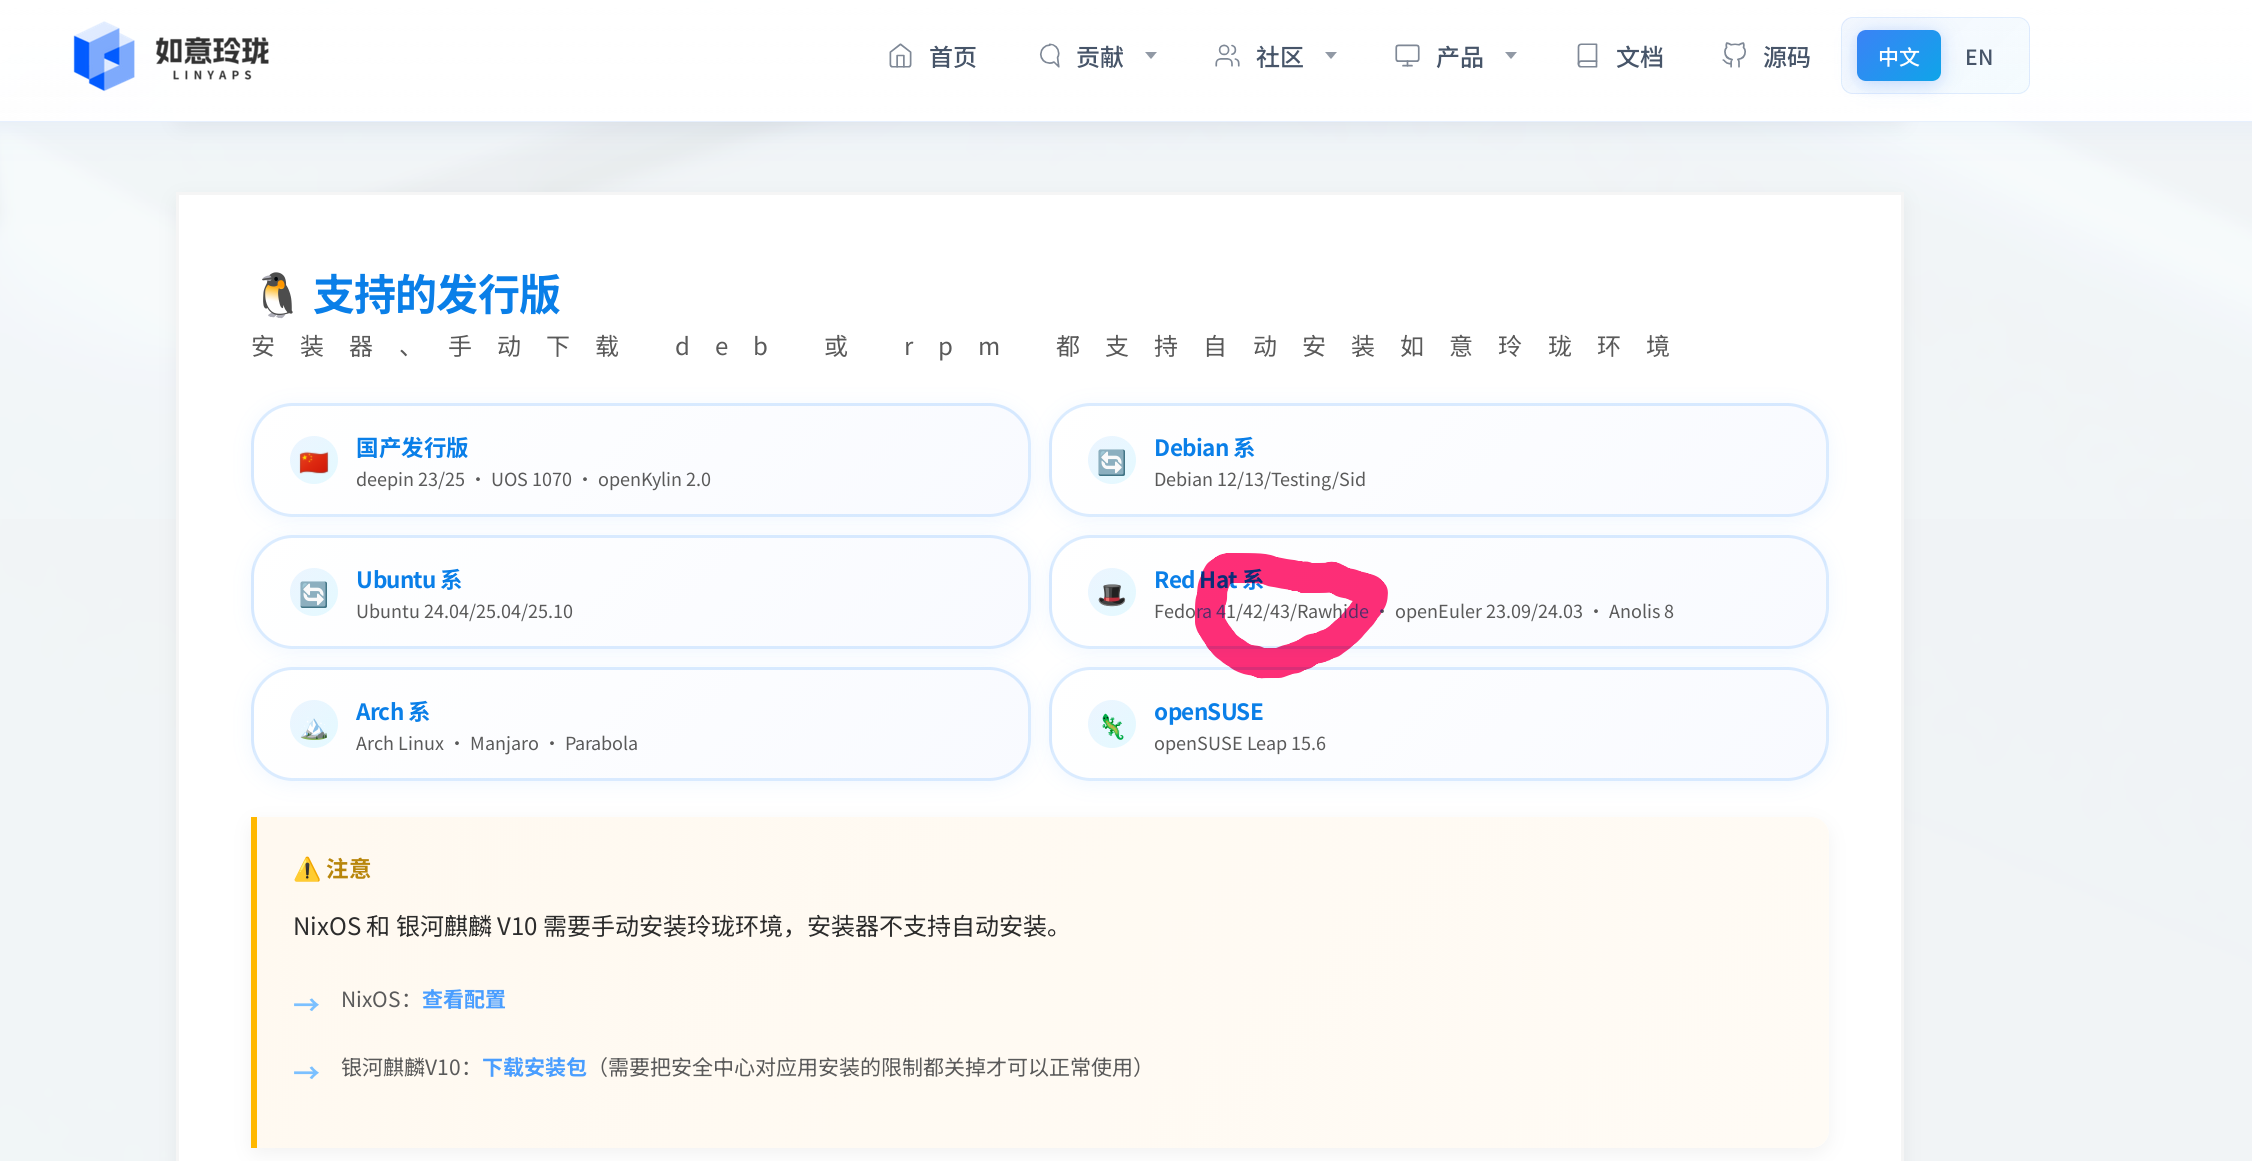
Task: Click the top hat icon on Red Hat card
Action: 1112,594
